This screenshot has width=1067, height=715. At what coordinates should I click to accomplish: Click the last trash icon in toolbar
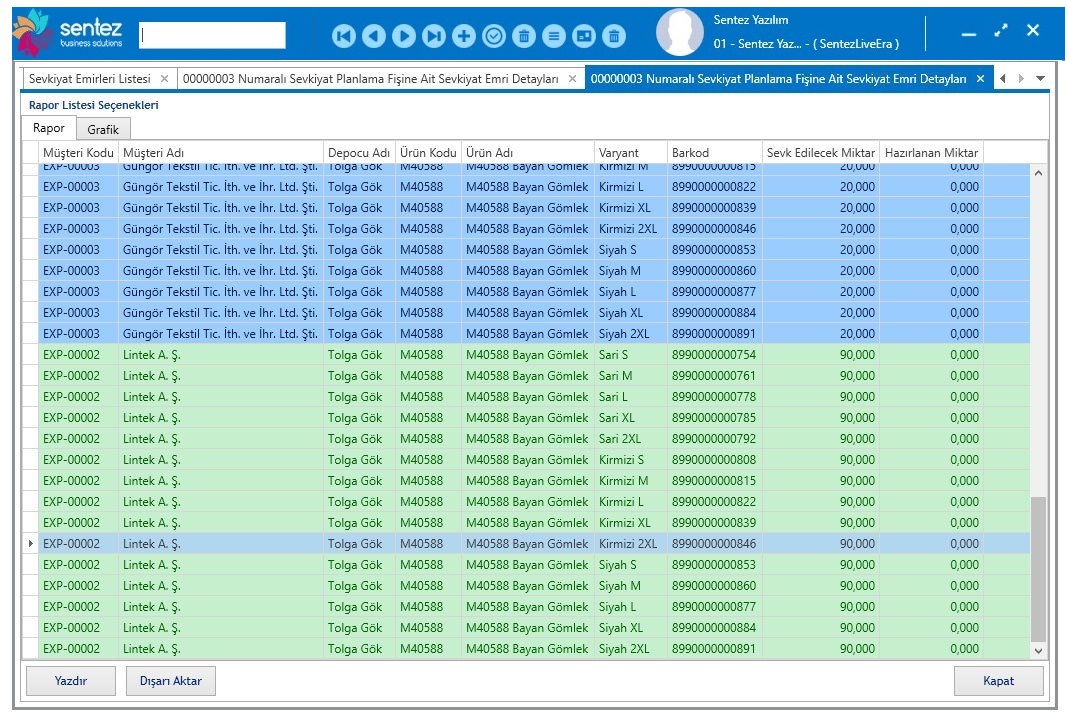click(x=614, y=36)
